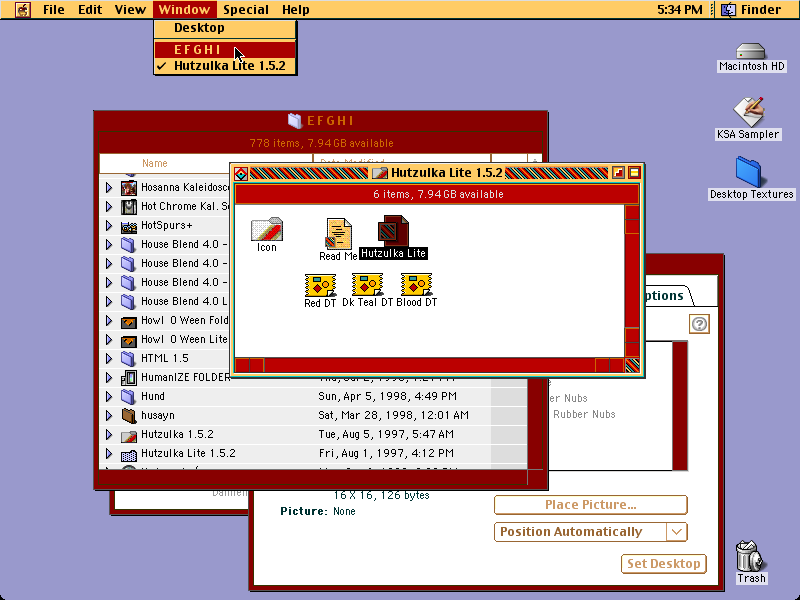800x600 pixels.
Task: Open the KSA Sampler desktop icon
Action: pyautogui.click(x=749, y=112)
